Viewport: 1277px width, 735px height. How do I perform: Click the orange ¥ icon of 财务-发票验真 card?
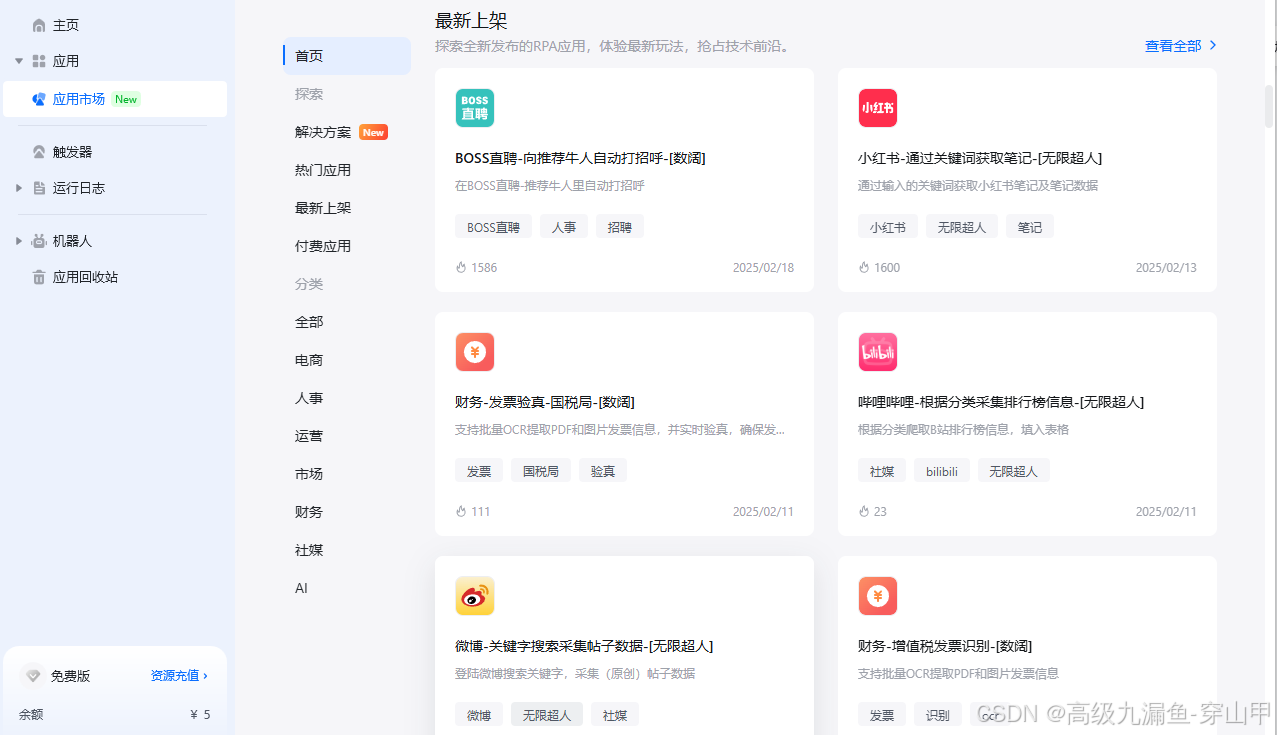(x=475, y=352)
